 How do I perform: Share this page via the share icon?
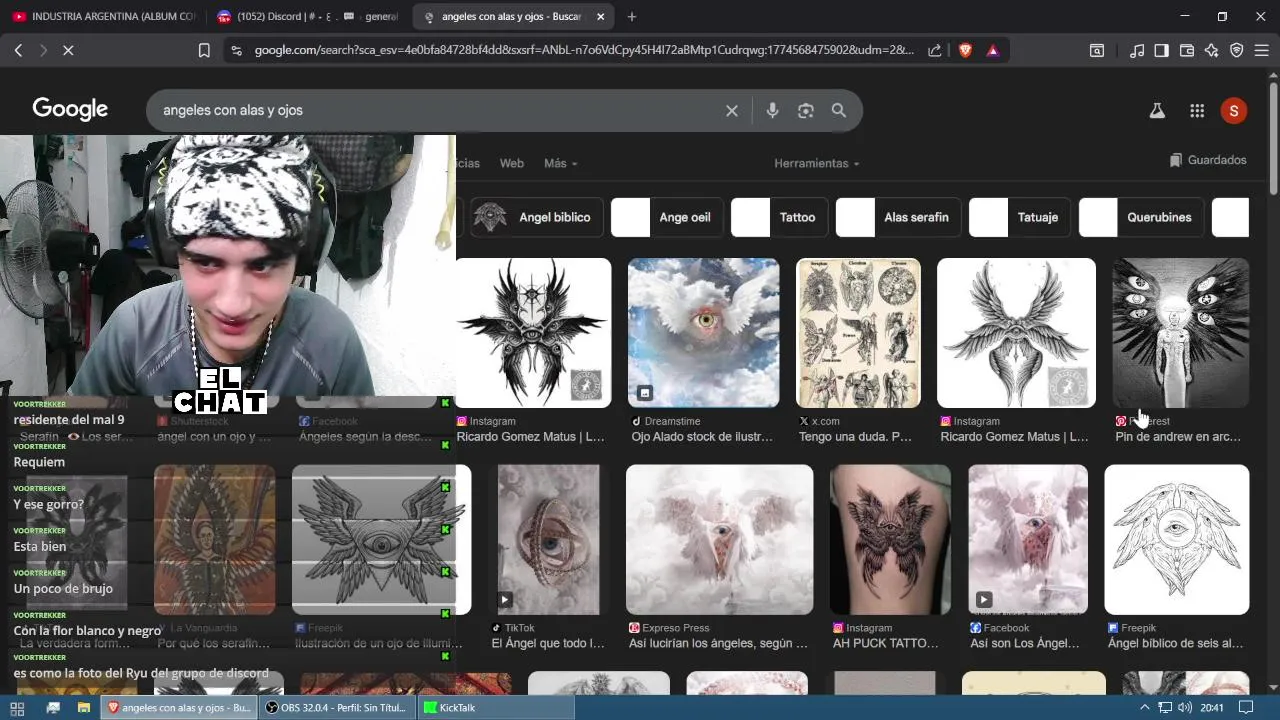pyautogui.click(x=934, y=50)
